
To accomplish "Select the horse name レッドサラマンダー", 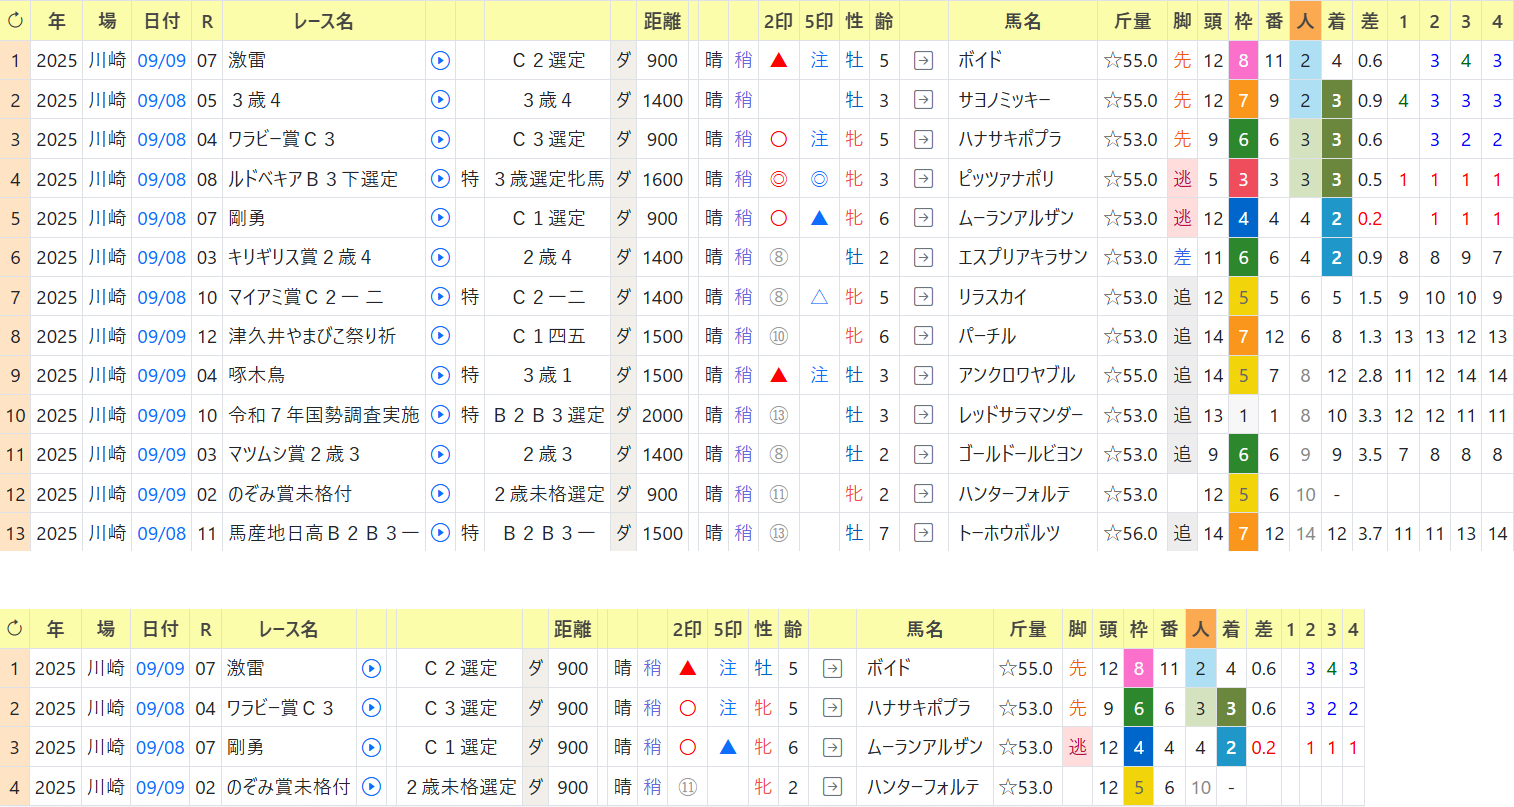I will click(x=1021, y=415).
